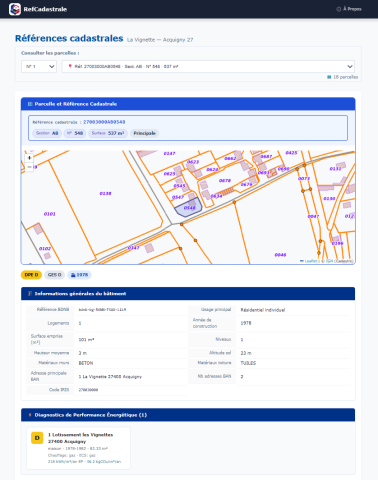Click parcel 0687 label on the map
The image size is (378, 480).
[x=266, y=156]
